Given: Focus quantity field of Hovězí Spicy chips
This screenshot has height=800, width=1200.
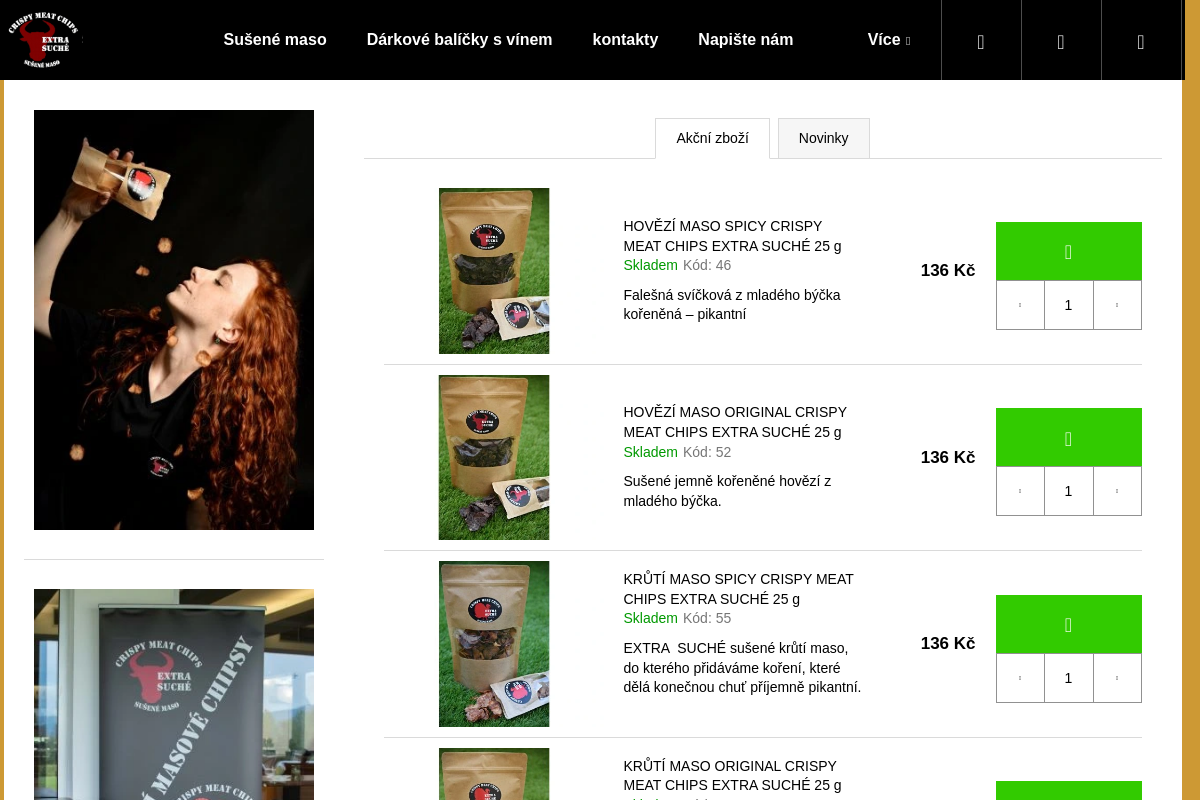Looking at the screenshot, I should [1068, 305].
